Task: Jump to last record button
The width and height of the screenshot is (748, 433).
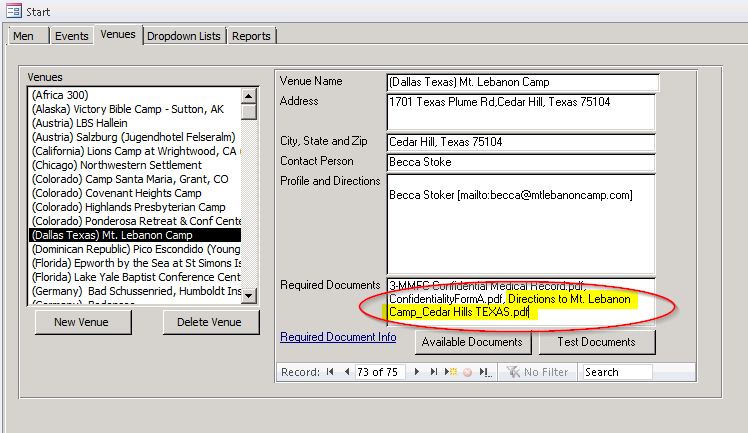Action: [x=433, y=372]
